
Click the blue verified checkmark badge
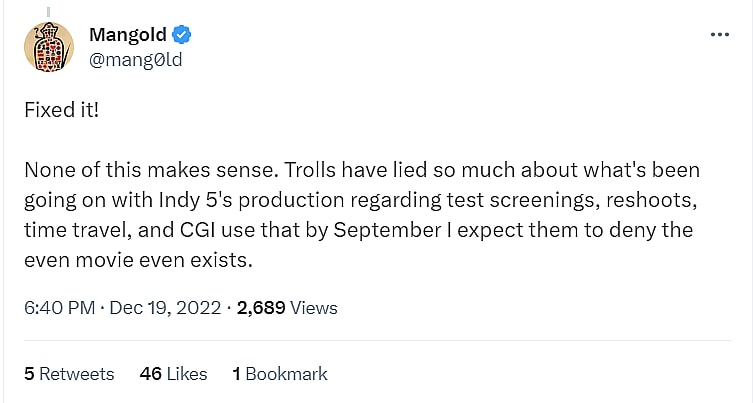181,36
